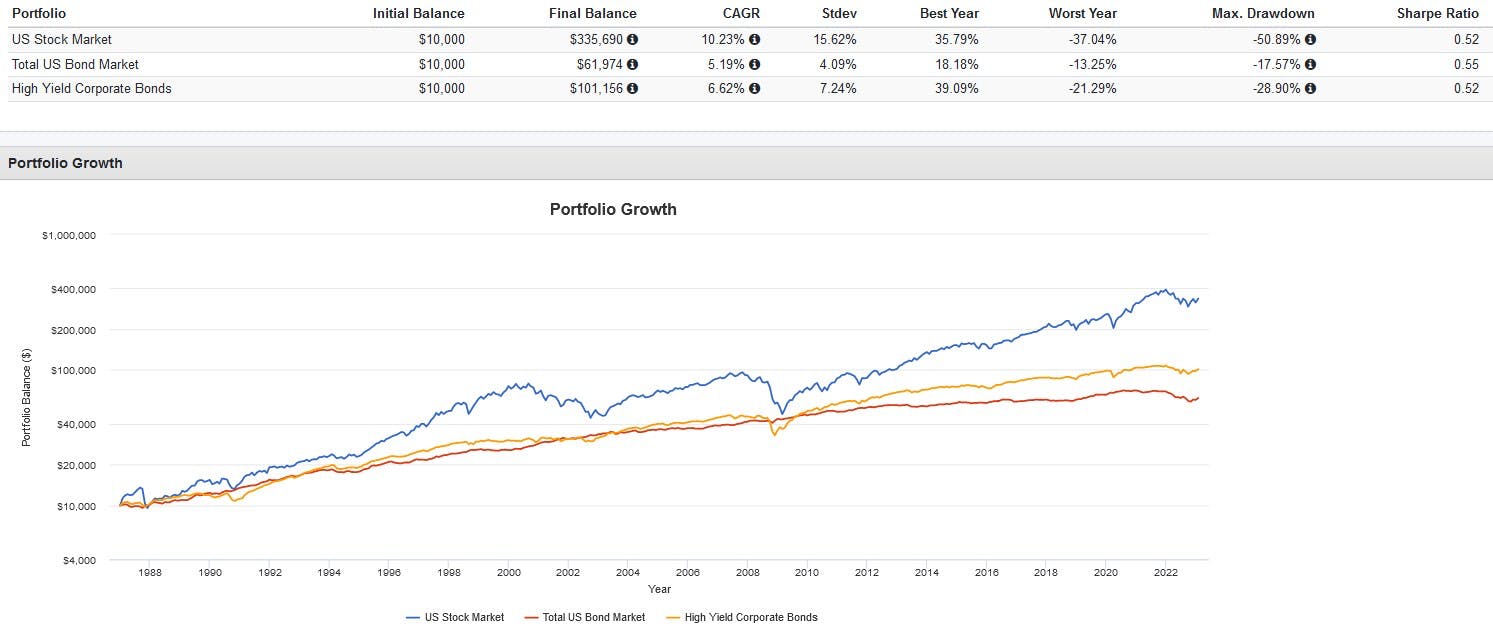Click the US Stock Market portfolio name
1493x635 pixels.
62,40
